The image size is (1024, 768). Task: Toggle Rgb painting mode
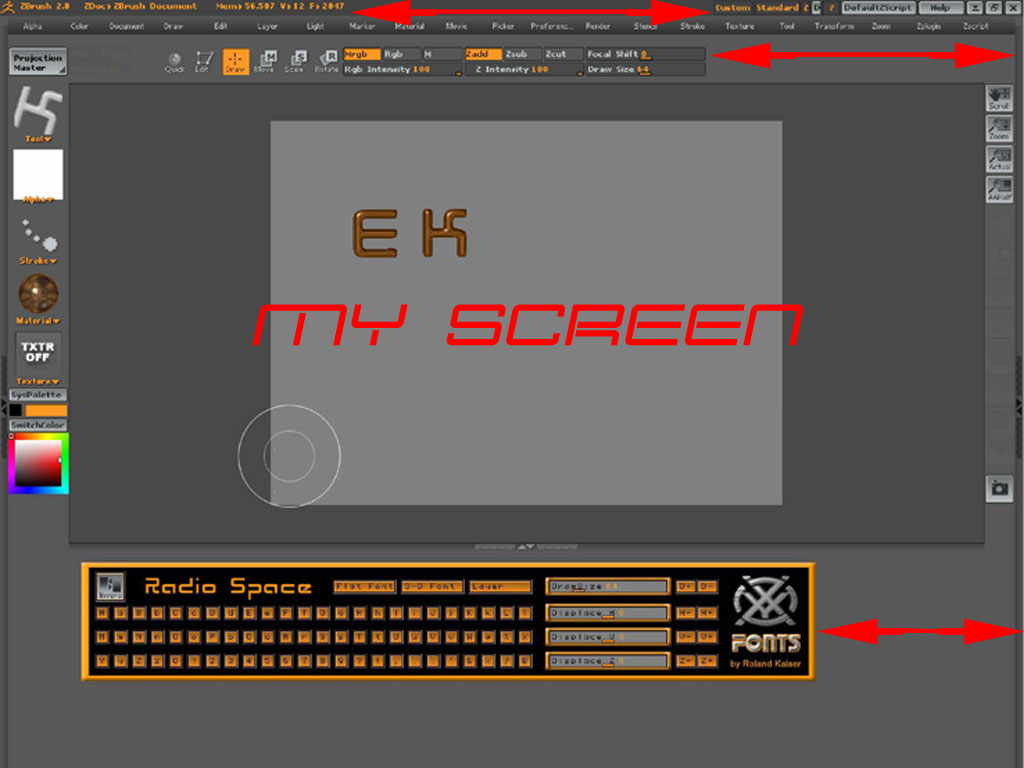[x=402, y=54]
